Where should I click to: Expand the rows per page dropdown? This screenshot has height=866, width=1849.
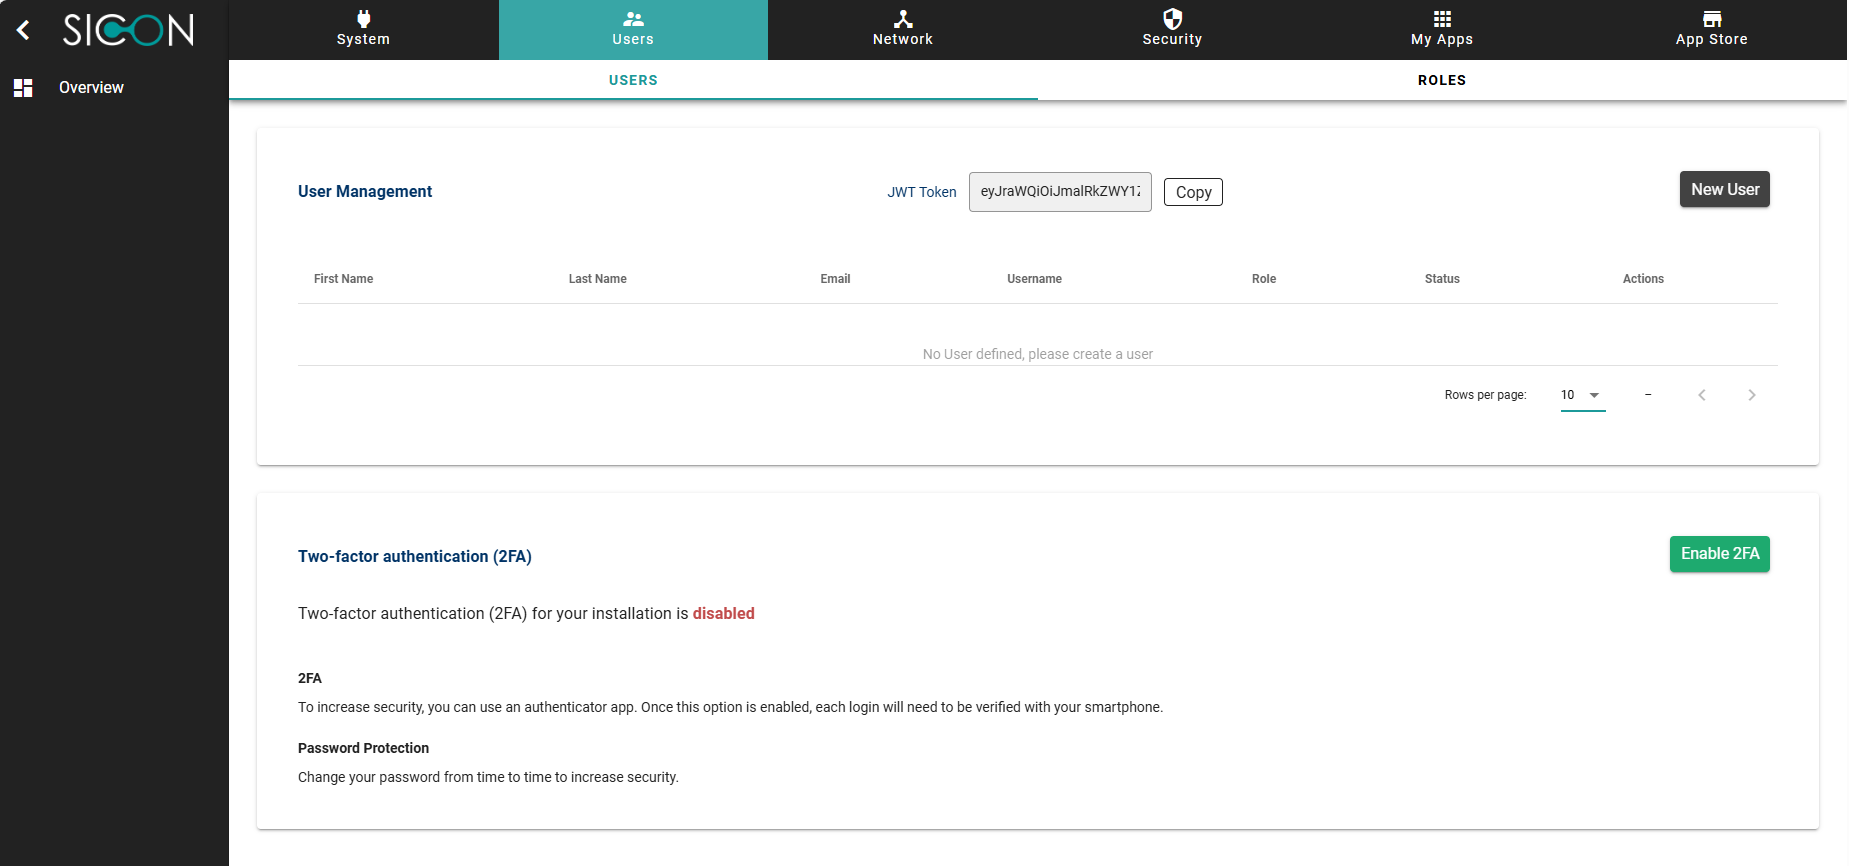[x=1582, y=395]
